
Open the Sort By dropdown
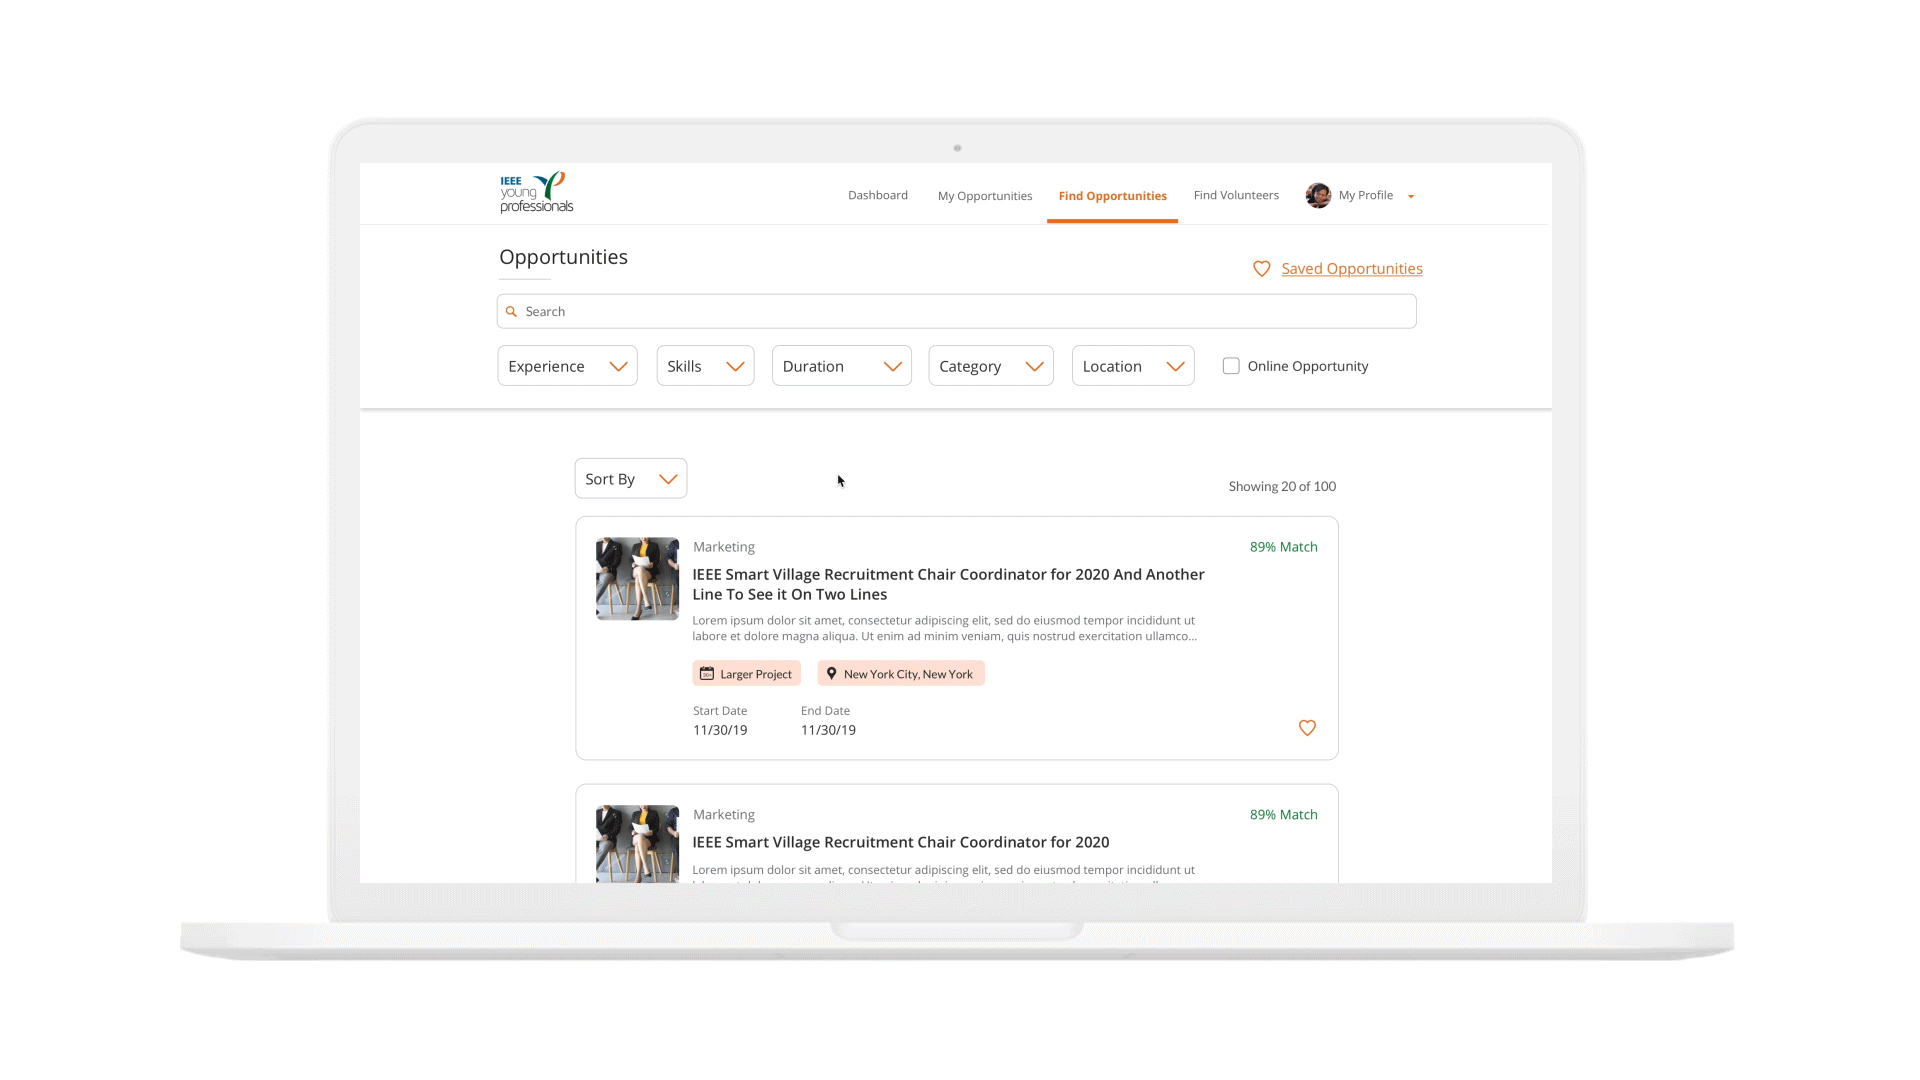[630, 479]
